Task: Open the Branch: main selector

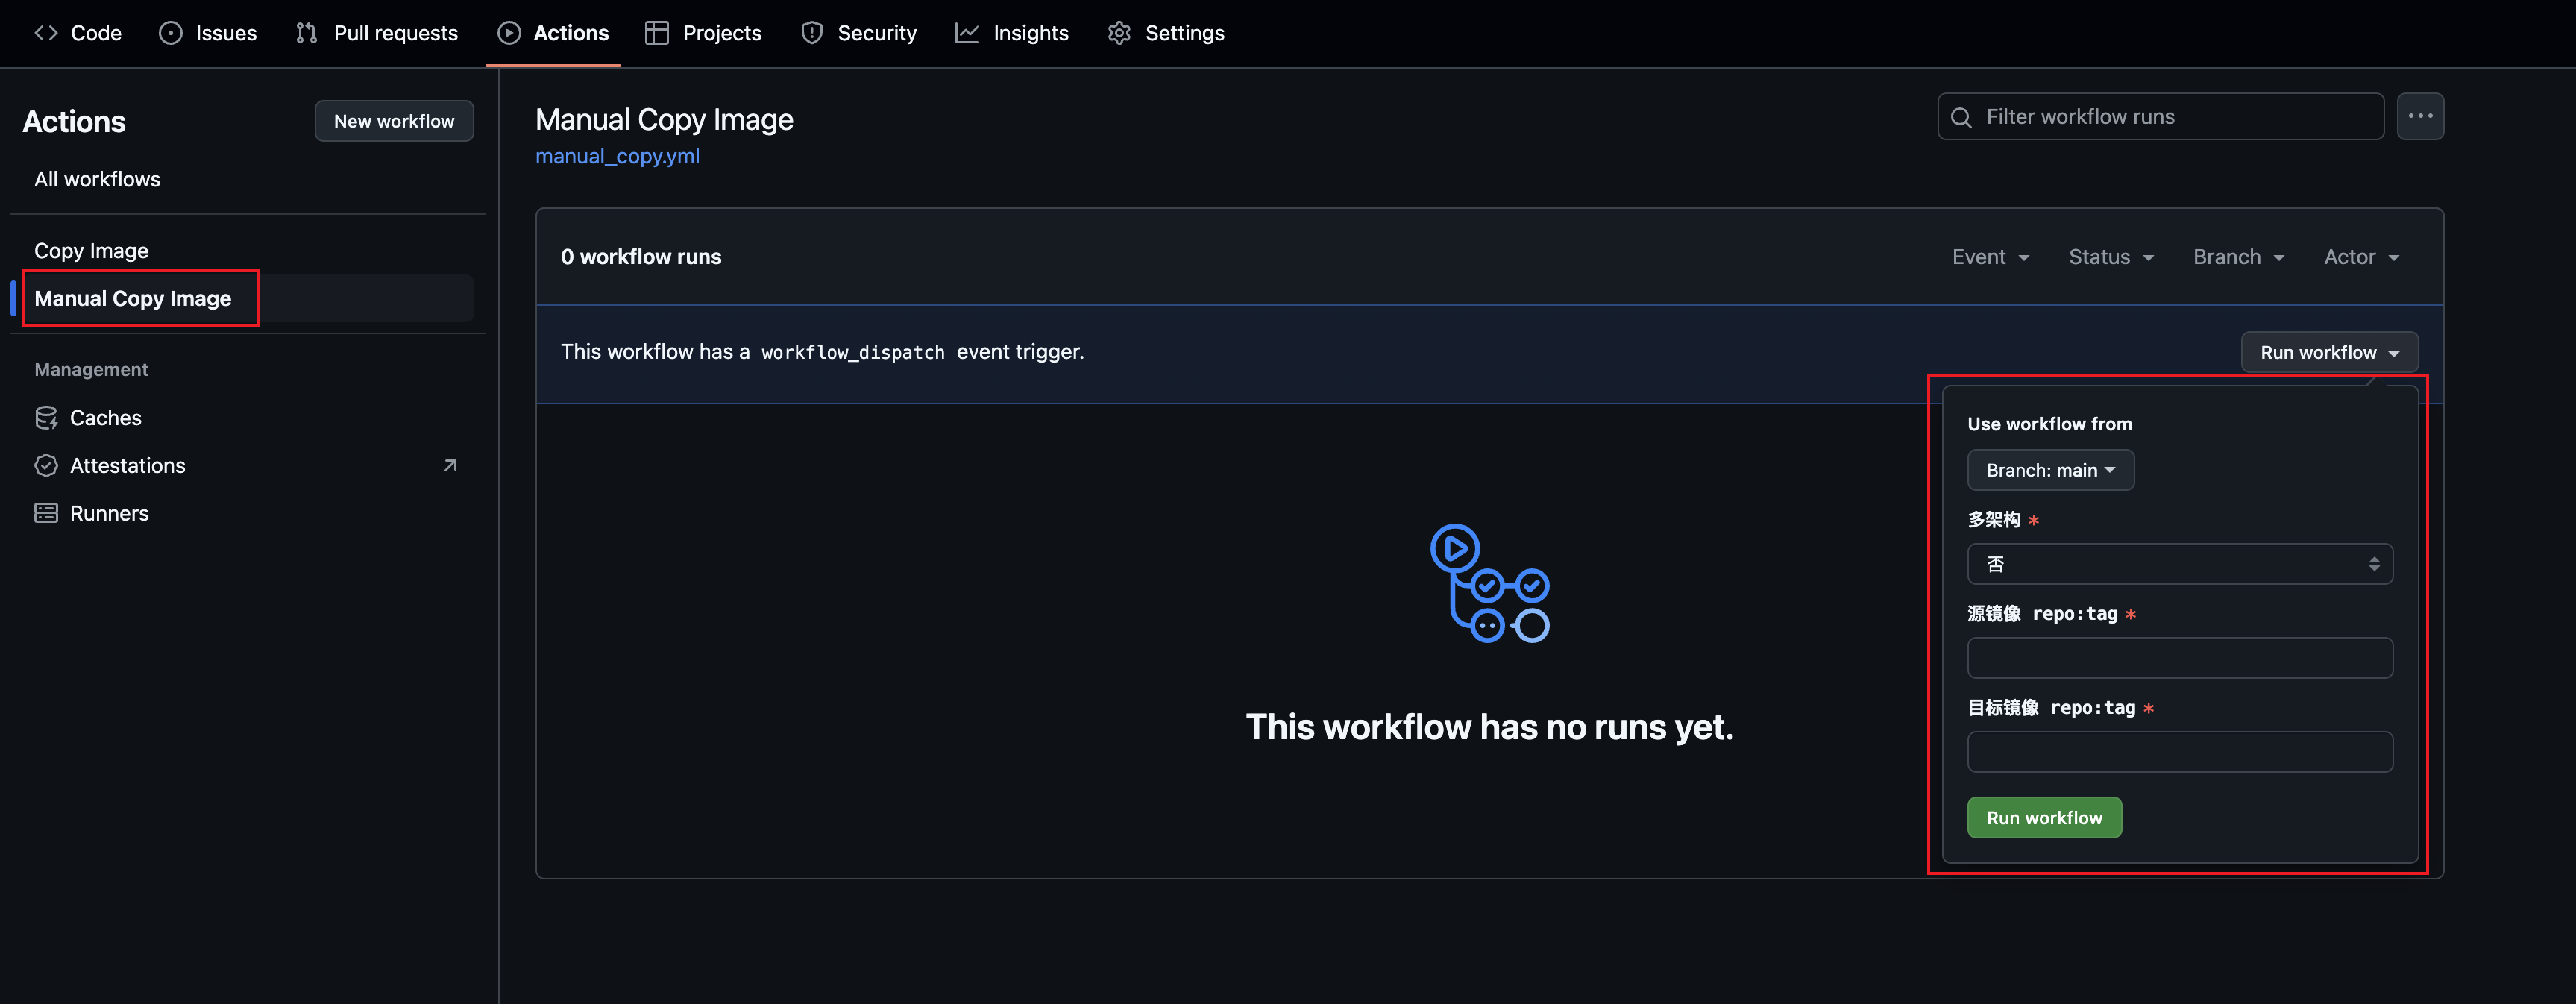Action: tap(2050, 470)
